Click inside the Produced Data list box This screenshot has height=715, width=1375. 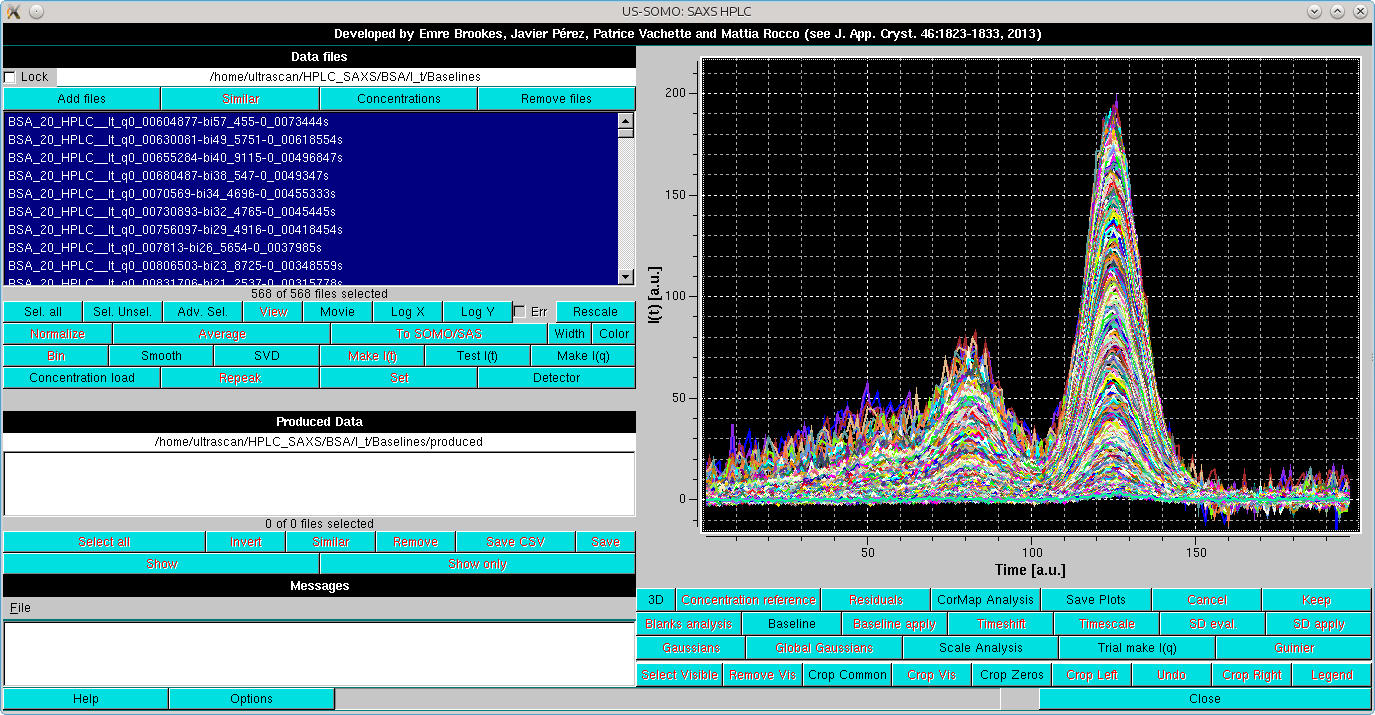319,484
